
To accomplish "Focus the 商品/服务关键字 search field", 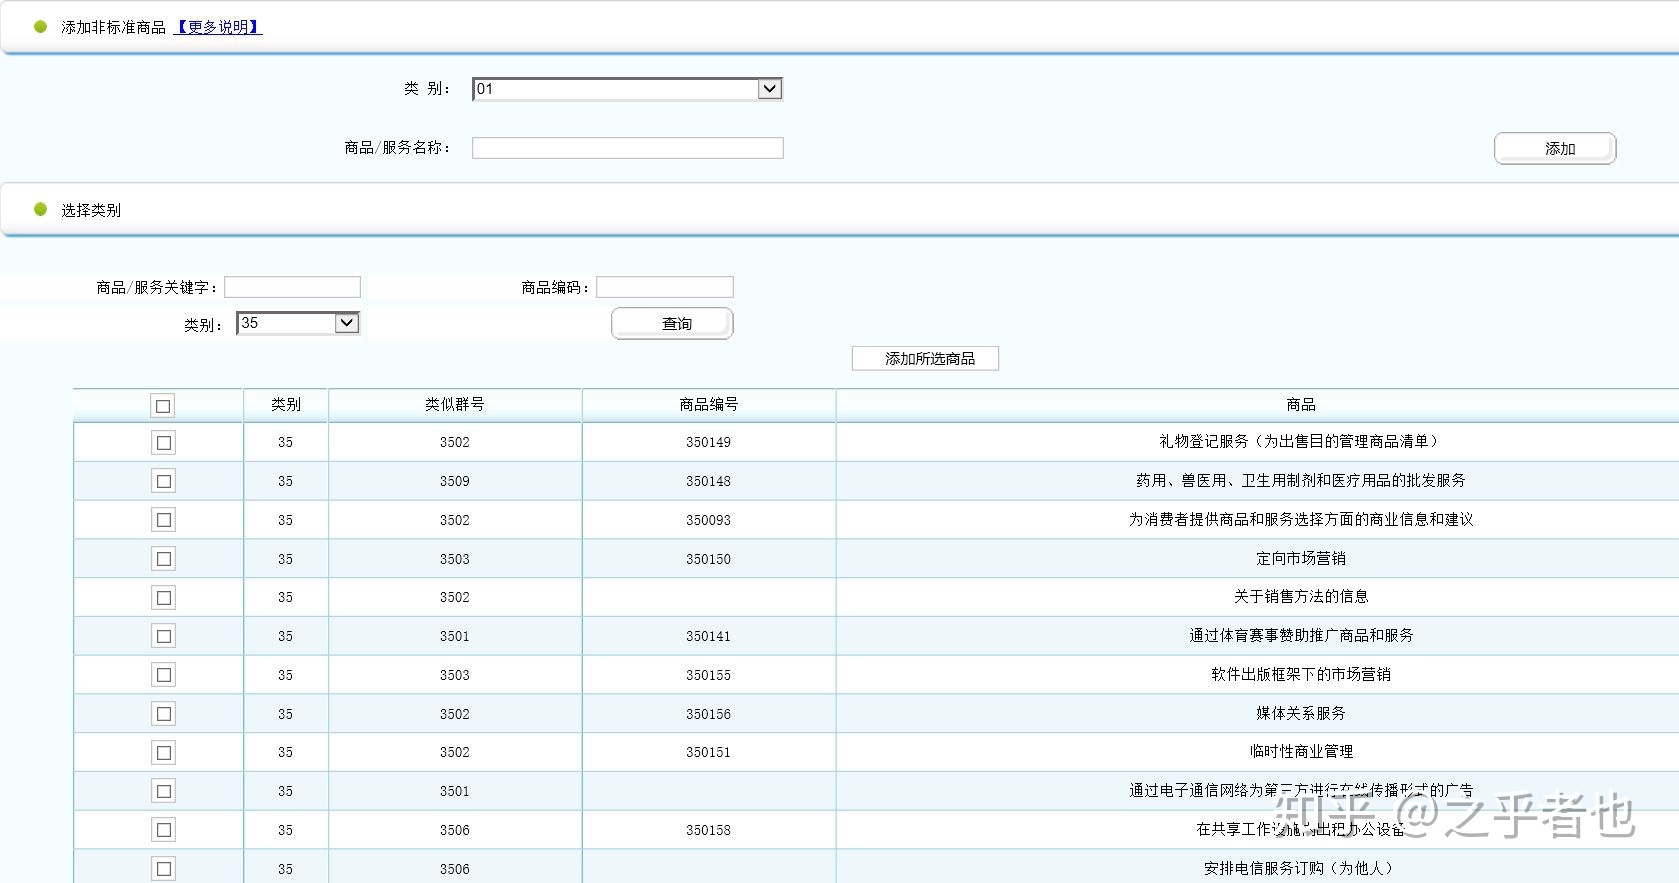I will point(292,287).
